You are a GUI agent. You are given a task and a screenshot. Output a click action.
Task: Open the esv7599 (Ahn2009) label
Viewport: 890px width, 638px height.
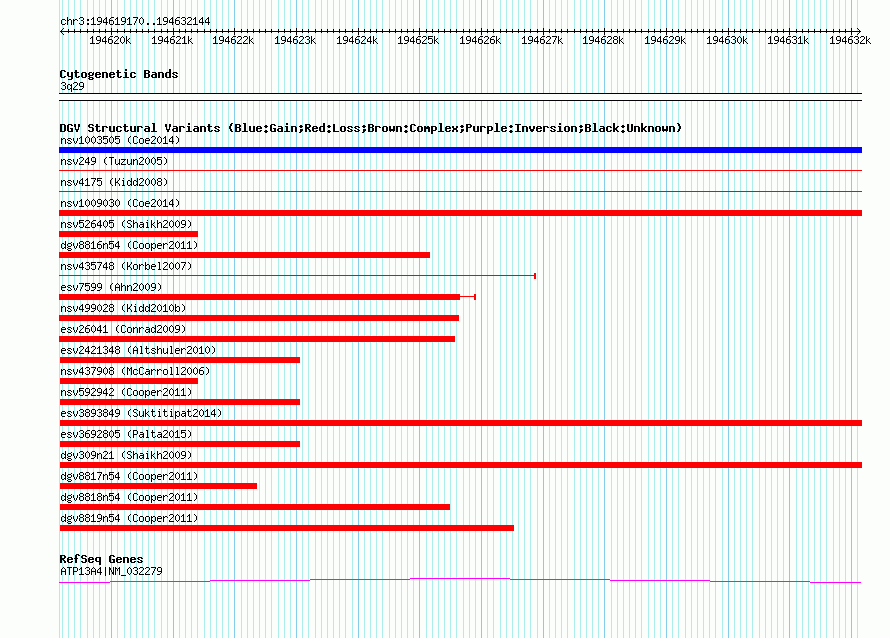pos(111,287)
